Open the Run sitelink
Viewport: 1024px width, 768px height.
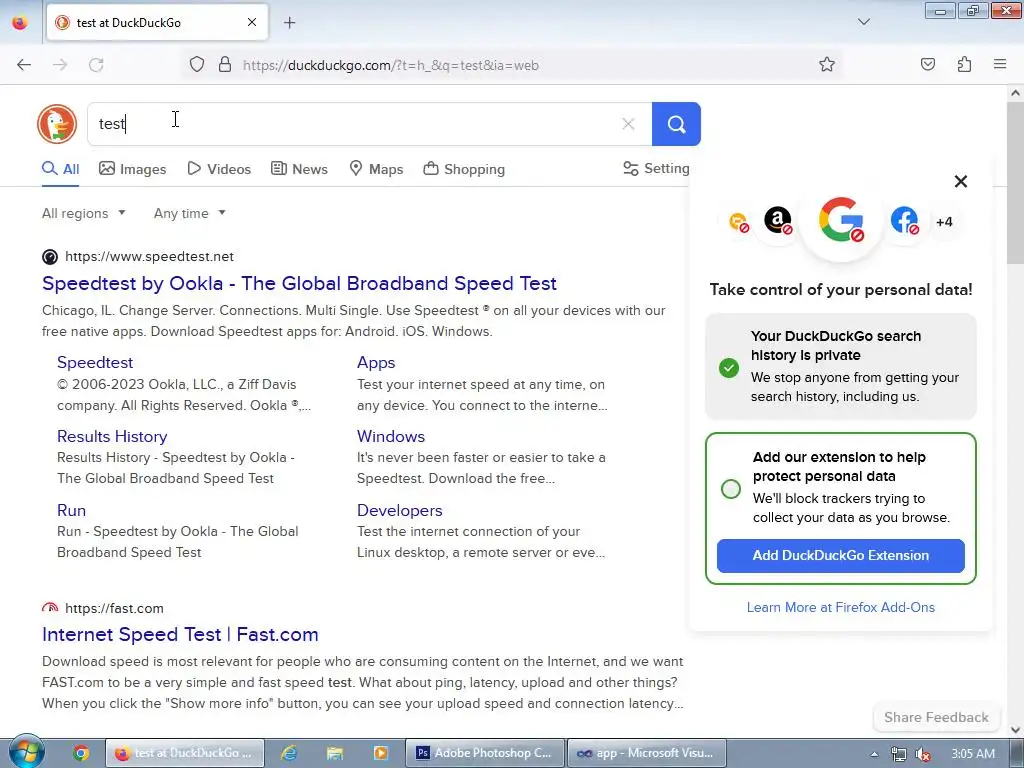click(x=71, y=510)
